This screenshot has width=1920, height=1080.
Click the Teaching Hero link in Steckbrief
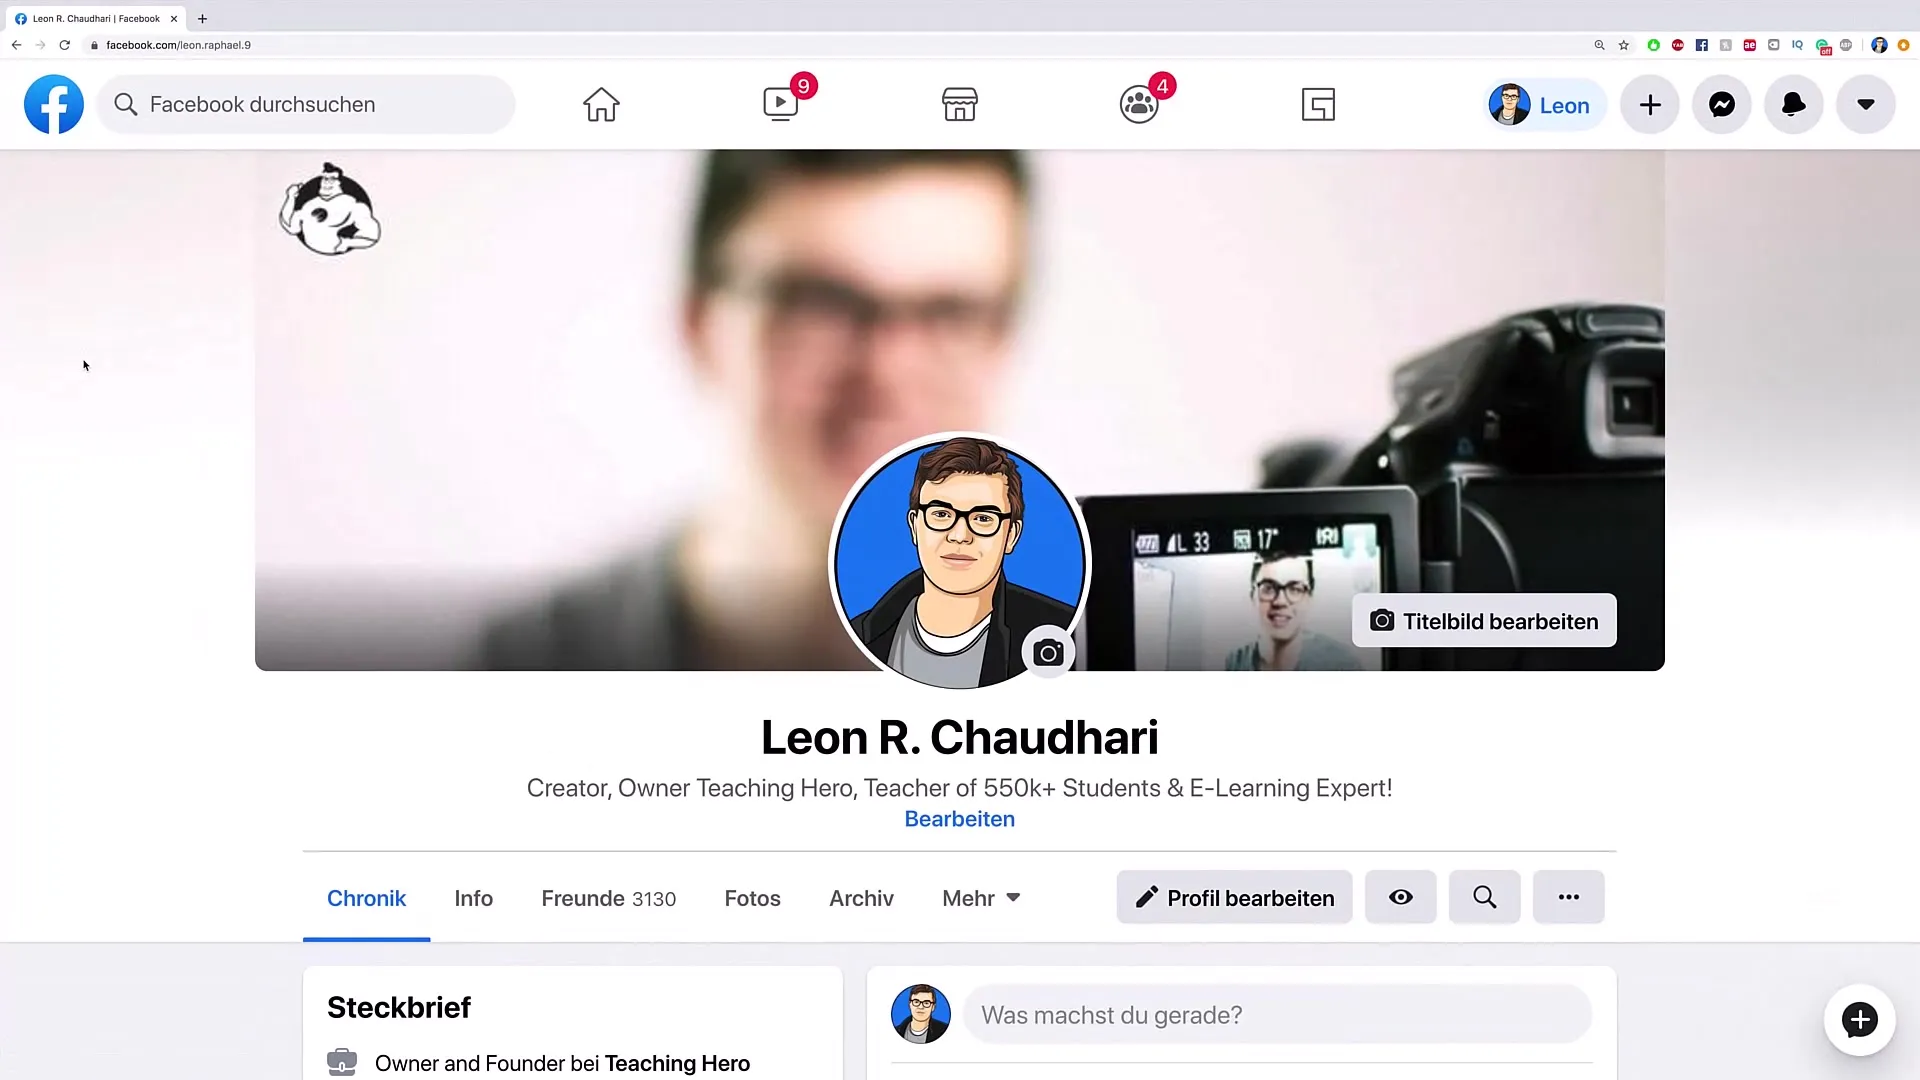tap(676, 1063)
